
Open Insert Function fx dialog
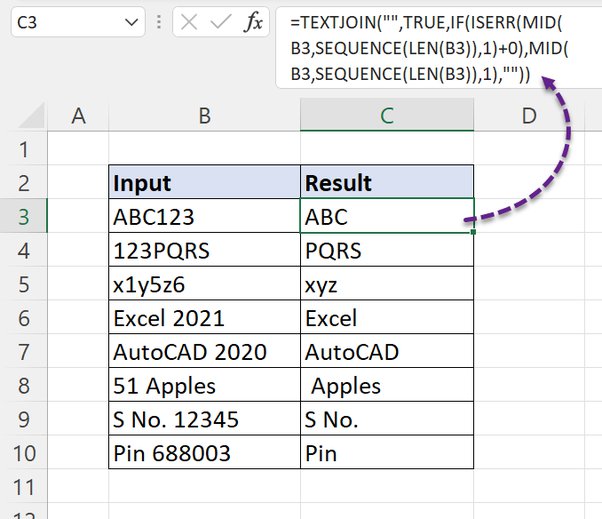pos(253,22)
